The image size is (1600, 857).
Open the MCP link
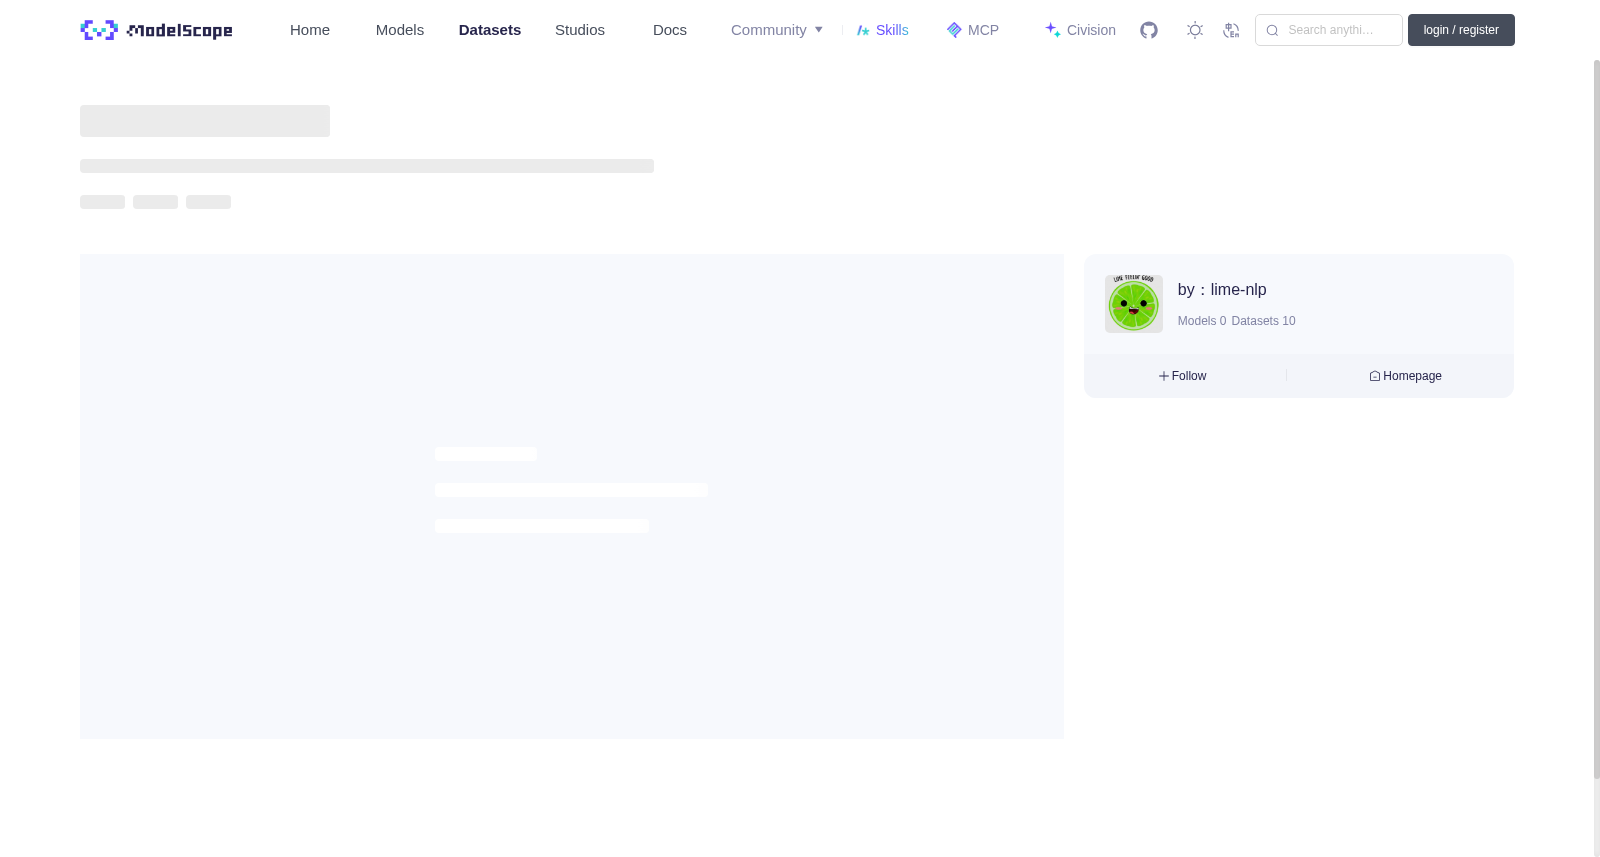(973, 30)
